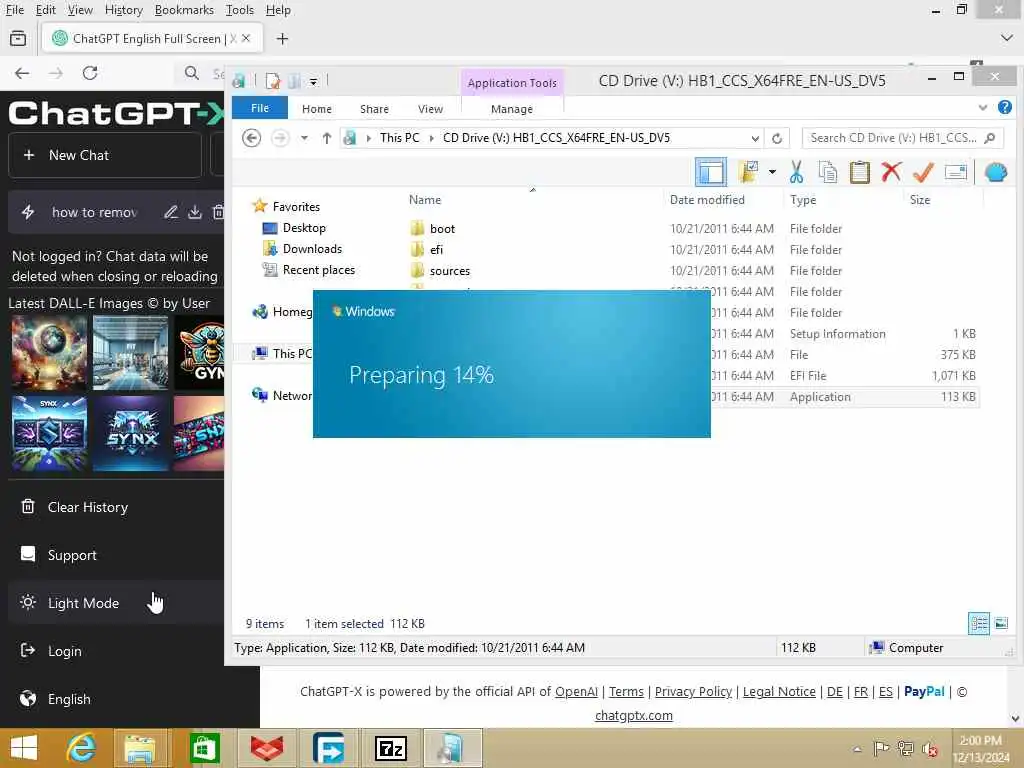Open the Manage ribbon tab
Image resolution: width=1024 pixels, height=768 pixels.
512,109
